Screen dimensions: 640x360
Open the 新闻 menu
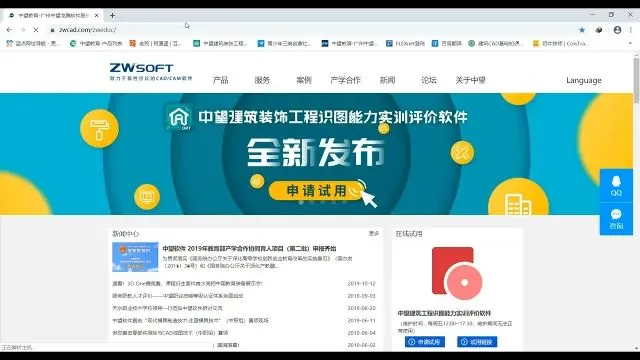pos(387,80)
